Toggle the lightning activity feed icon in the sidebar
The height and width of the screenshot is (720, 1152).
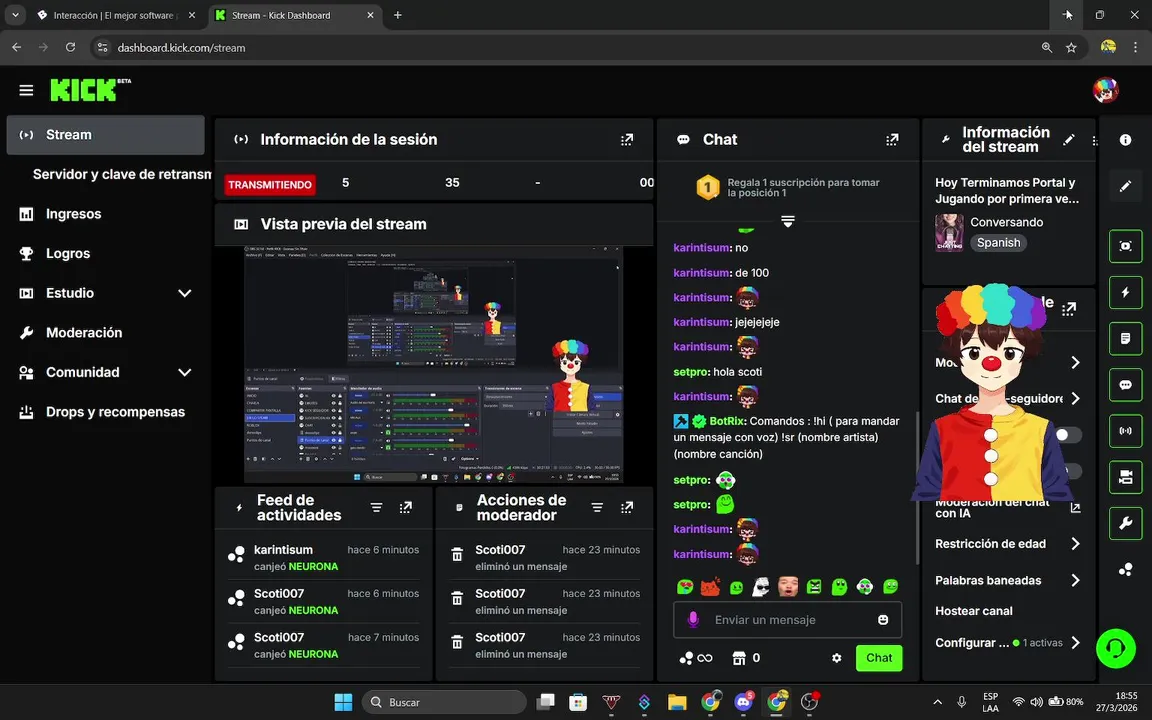coord(1125,292)
